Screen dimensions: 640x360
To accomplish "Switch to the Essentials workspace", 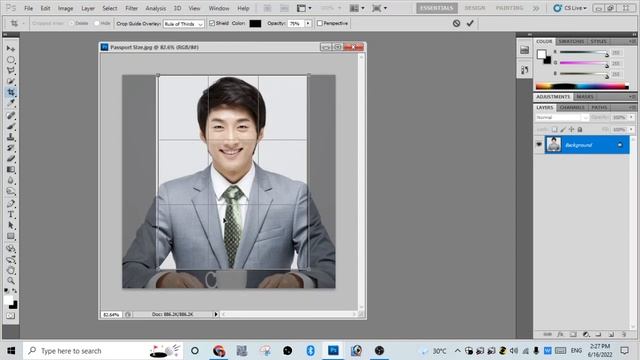I will point(437,8).
